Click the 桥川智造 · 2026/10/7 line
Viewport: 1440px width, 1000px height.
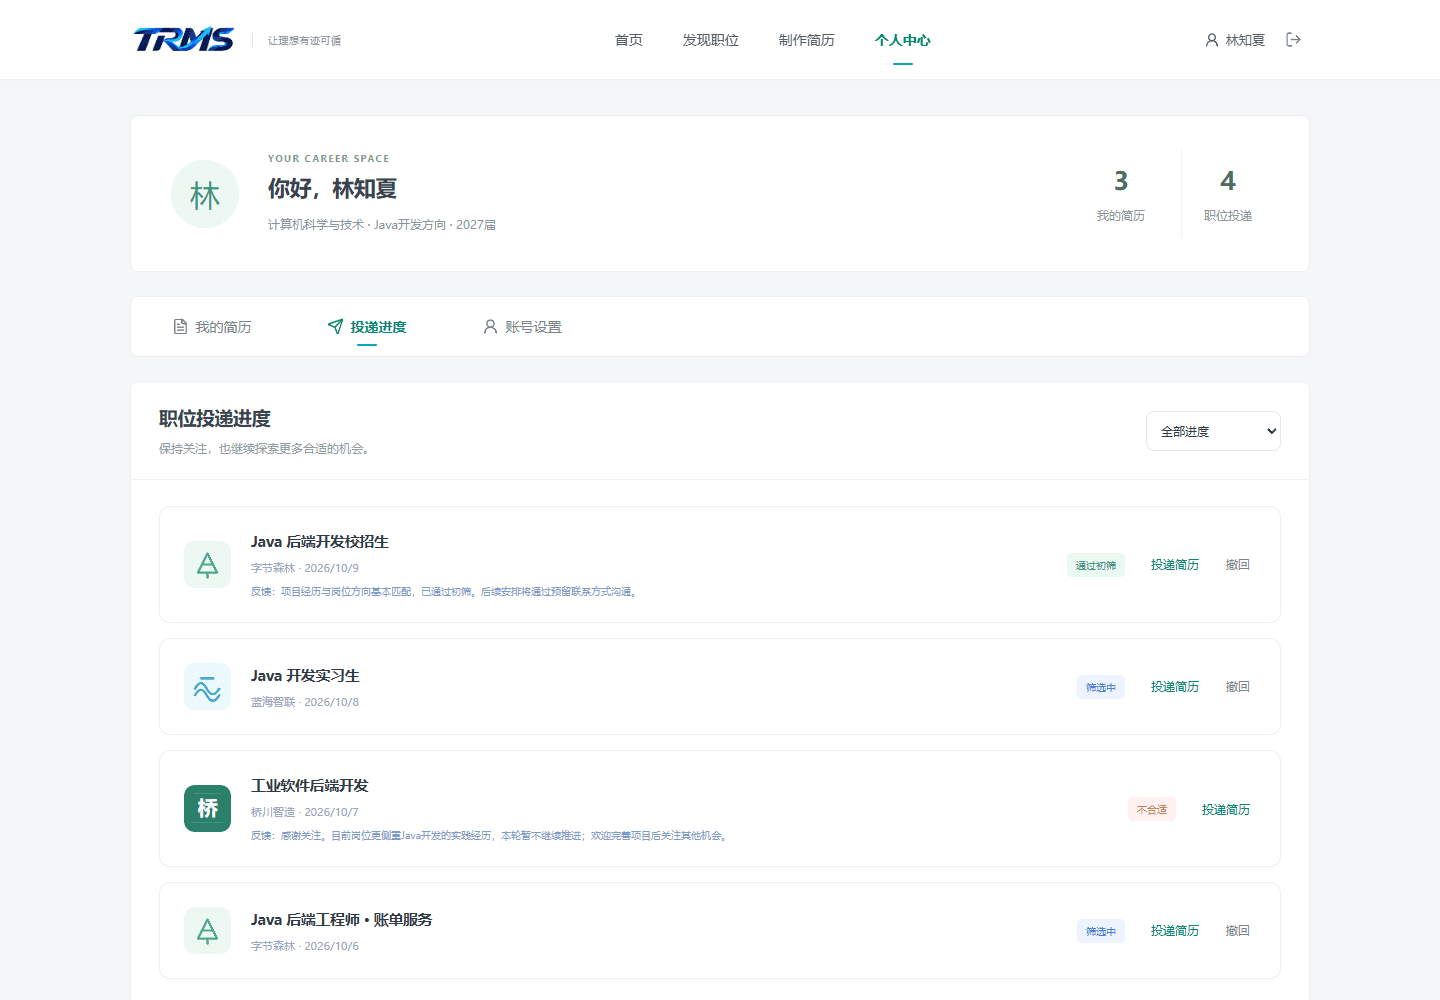pyautogui.click(x=305, y=812)
